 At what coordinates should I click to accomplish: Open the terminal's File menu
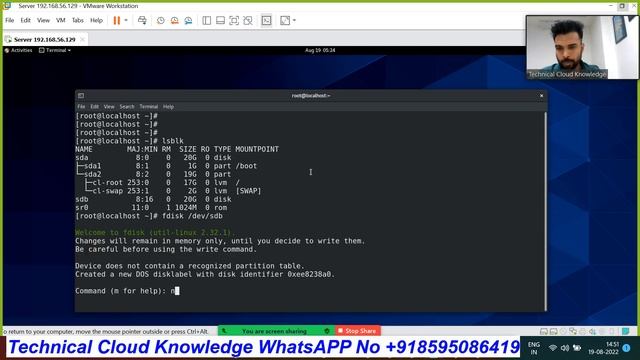[81, 107]
